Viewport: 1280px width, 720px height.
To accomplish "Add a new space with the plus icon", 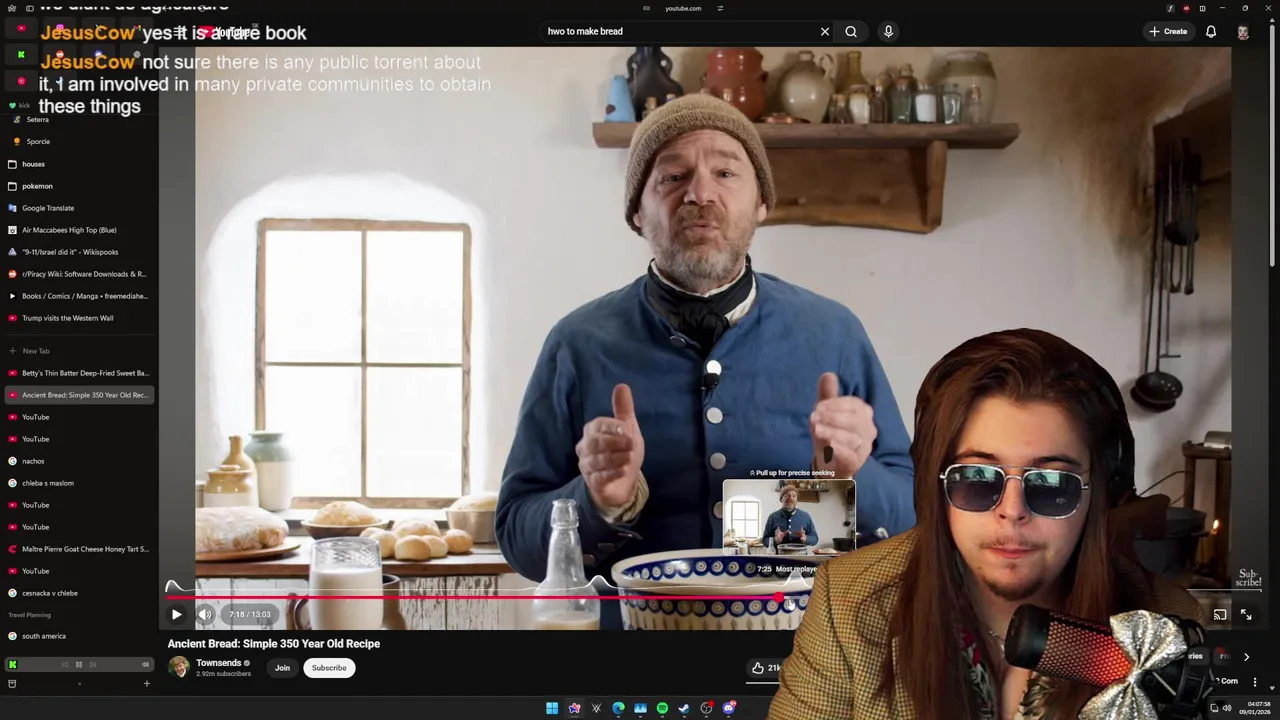I will (x=146, y=684).
